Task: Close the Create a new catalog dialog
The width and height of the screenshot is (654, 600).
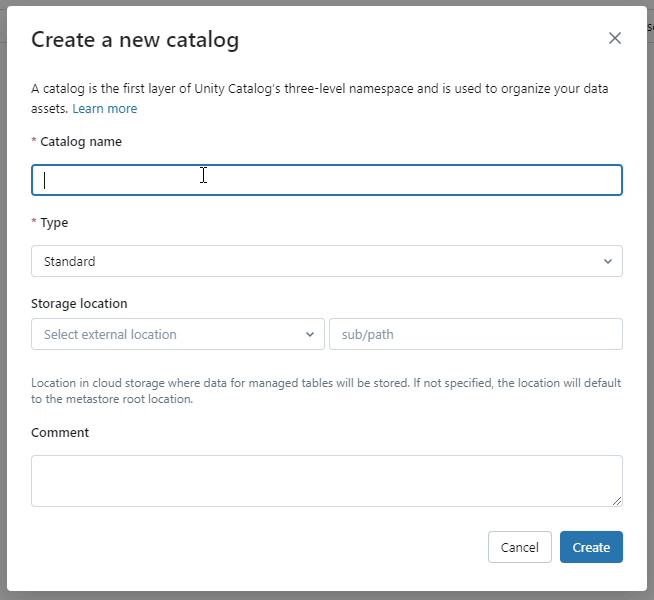Action: [x=615, y=38]
